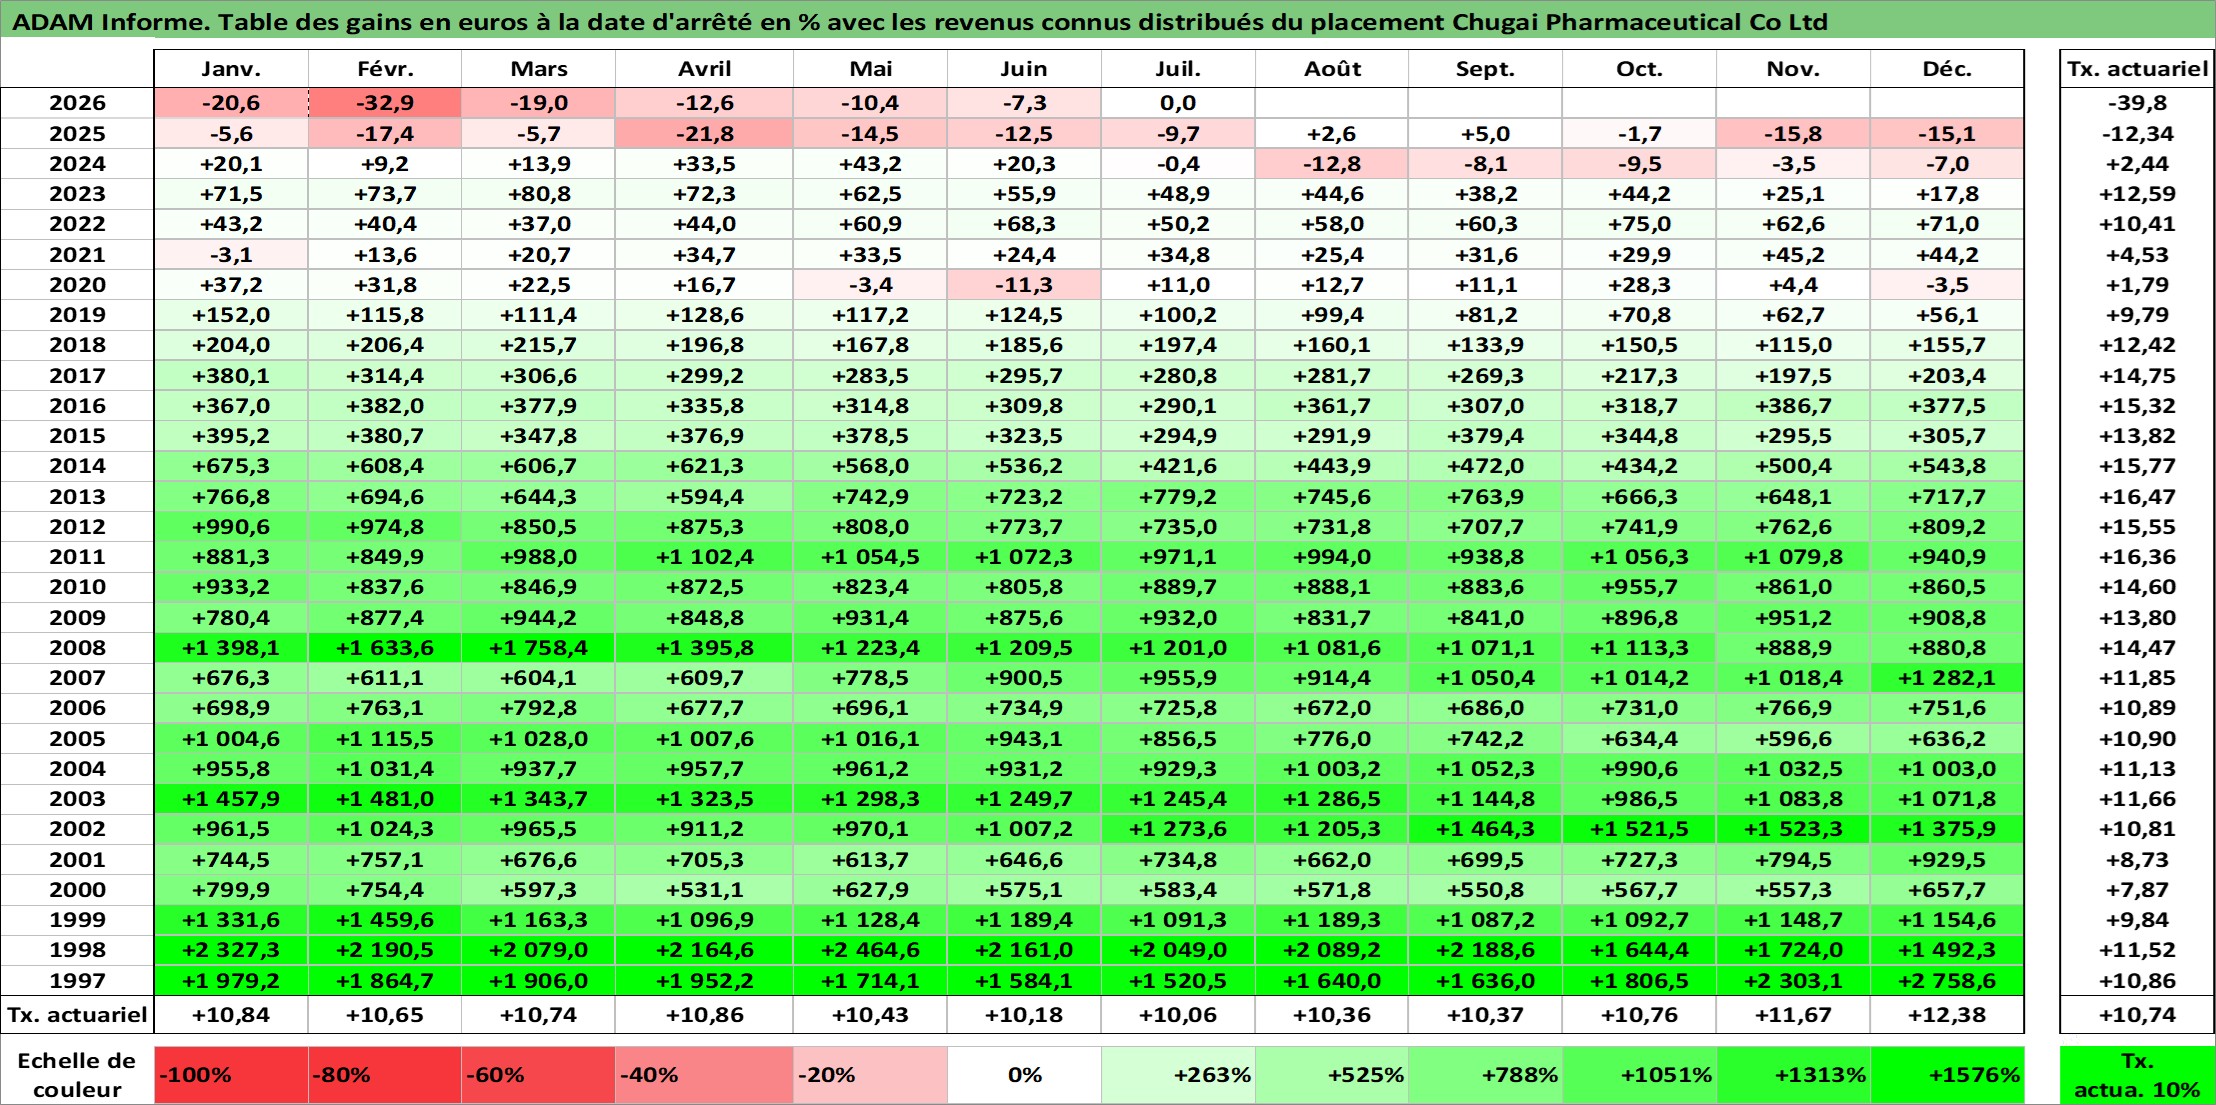
Task: Click the 'Janv.' column header
Action: coord(231,69)
